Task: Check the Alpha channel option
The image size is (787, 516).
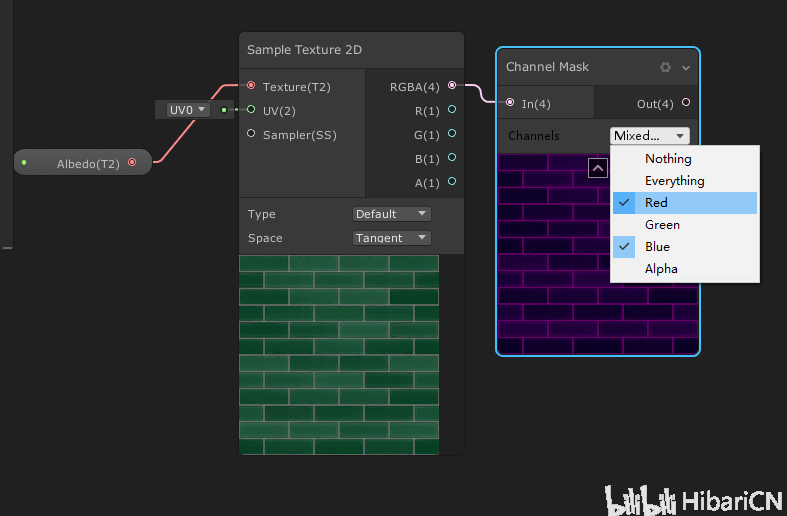Action: coord(685,269)
